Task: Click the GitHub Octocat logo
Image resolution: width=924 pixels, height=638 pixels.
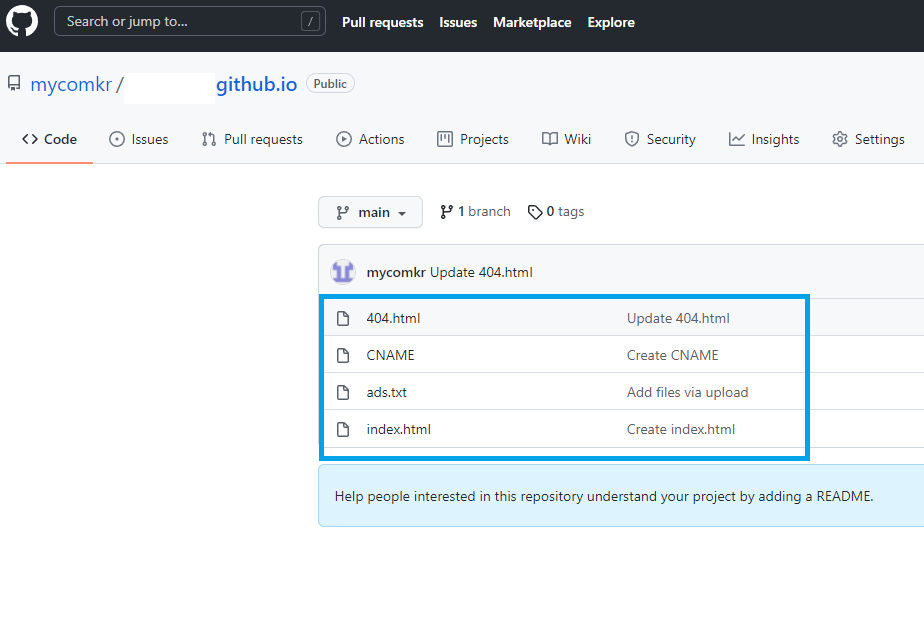Action: click(x=22, y=22)
